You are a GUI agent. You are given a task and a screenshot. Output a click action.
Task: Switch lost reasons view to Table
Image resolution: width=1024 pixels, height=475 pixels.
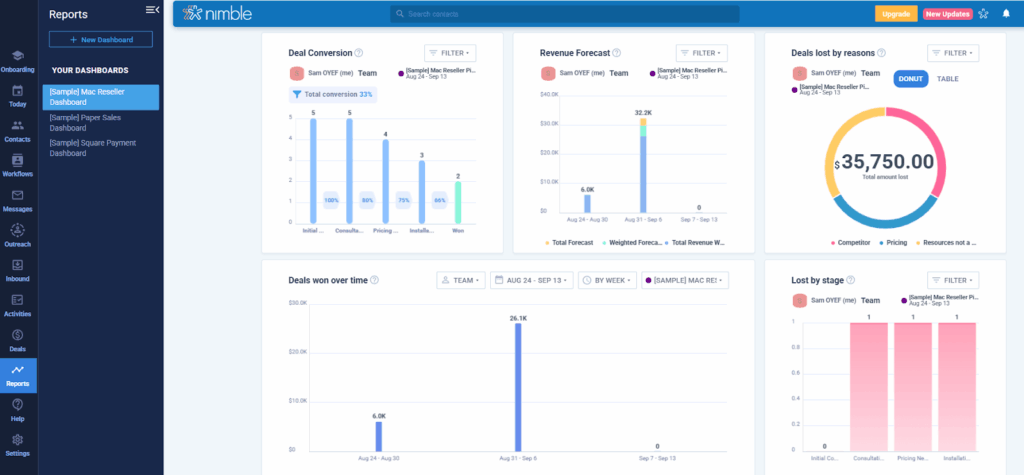[949, 79]
